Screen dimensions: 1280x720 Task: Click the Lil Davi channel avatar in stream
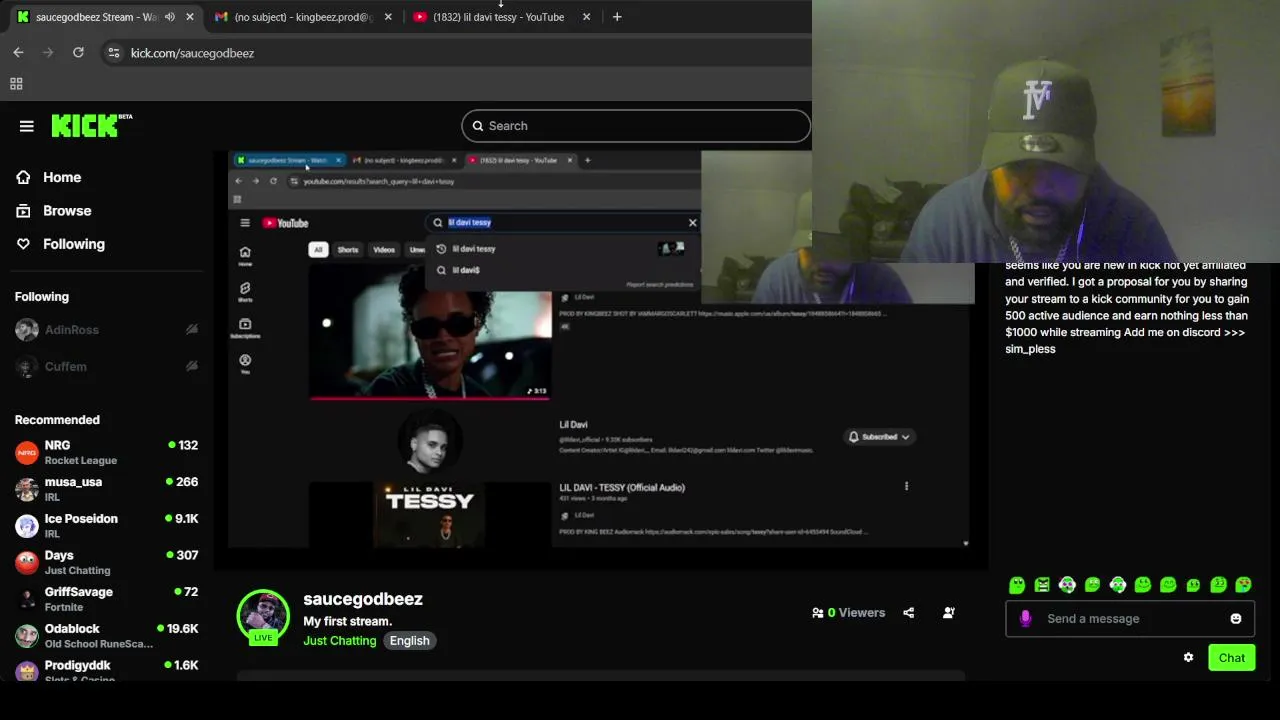[430, 442]
